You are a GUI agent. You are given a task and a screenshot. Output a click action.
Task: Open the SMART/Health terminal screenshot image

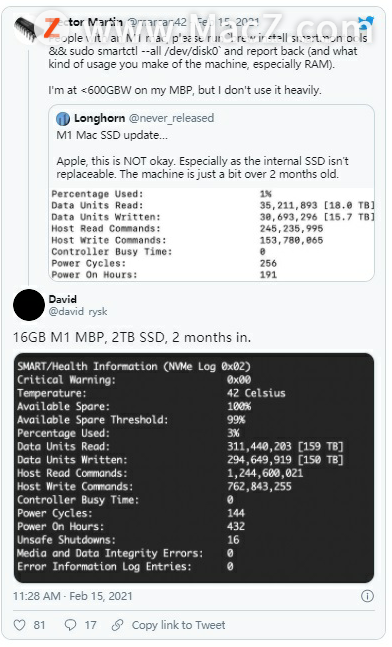[194, 468]
